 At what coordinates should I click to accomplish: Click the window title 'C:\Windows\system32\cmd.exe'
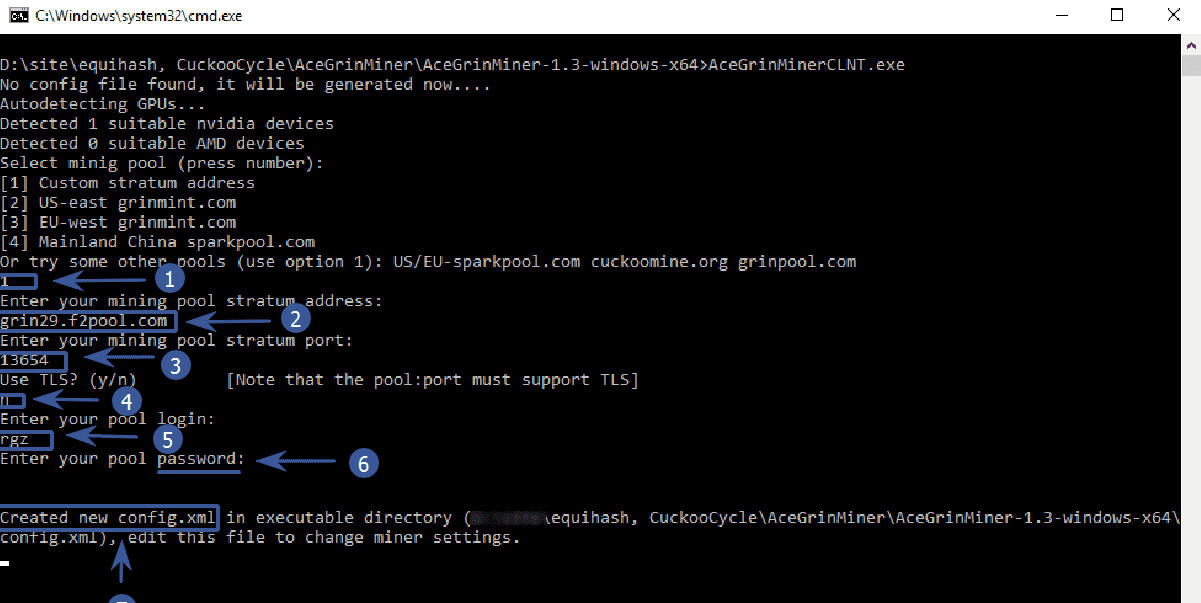(x=138, y=16)
